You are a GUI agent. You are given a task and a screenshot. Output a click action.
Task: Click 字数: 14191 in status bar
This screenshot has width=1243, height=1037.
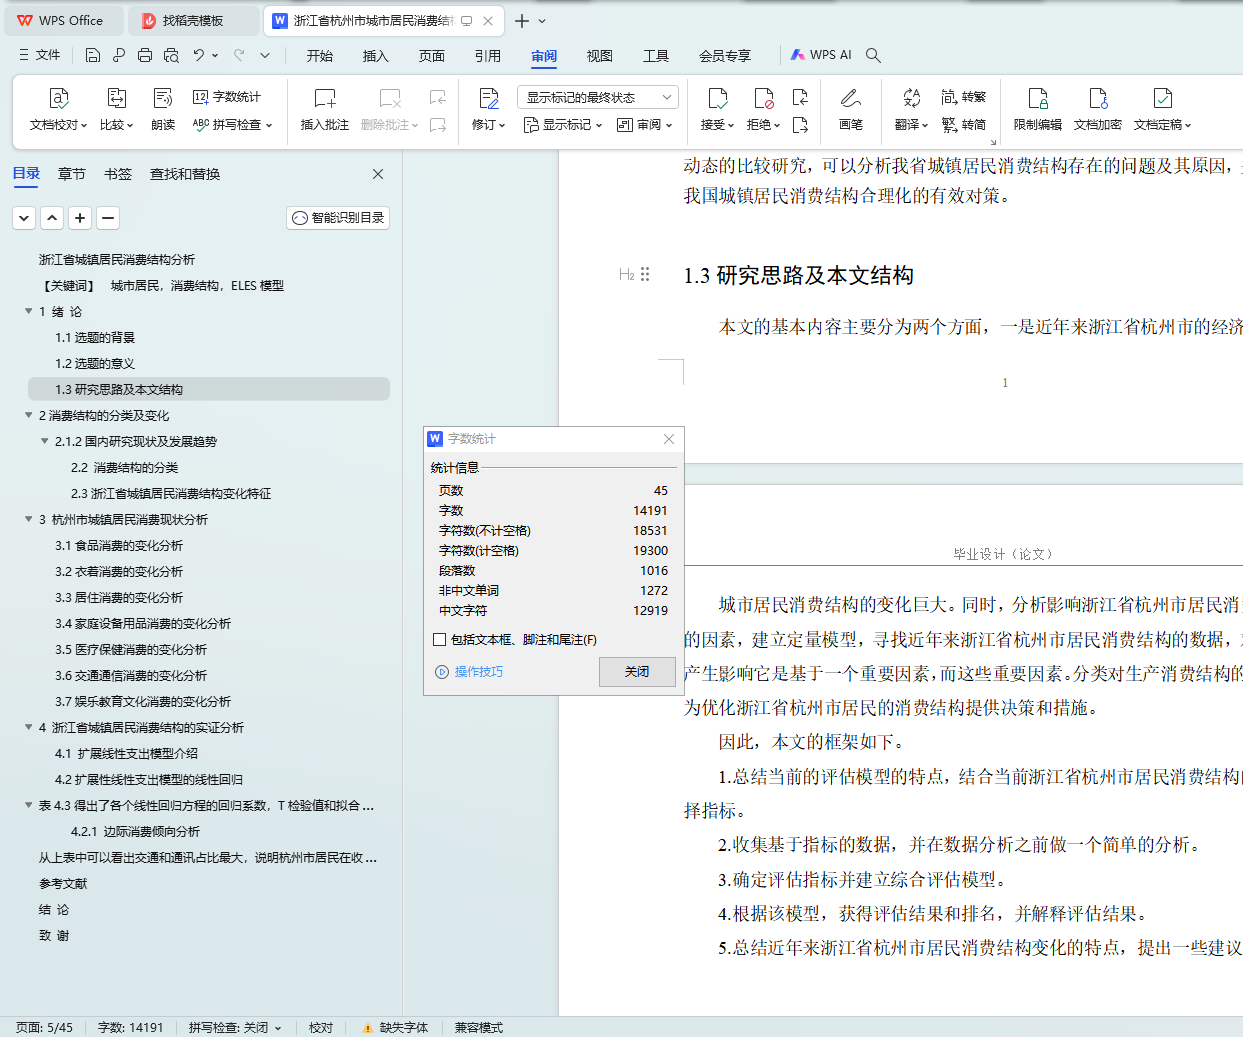pos(130,1027)
